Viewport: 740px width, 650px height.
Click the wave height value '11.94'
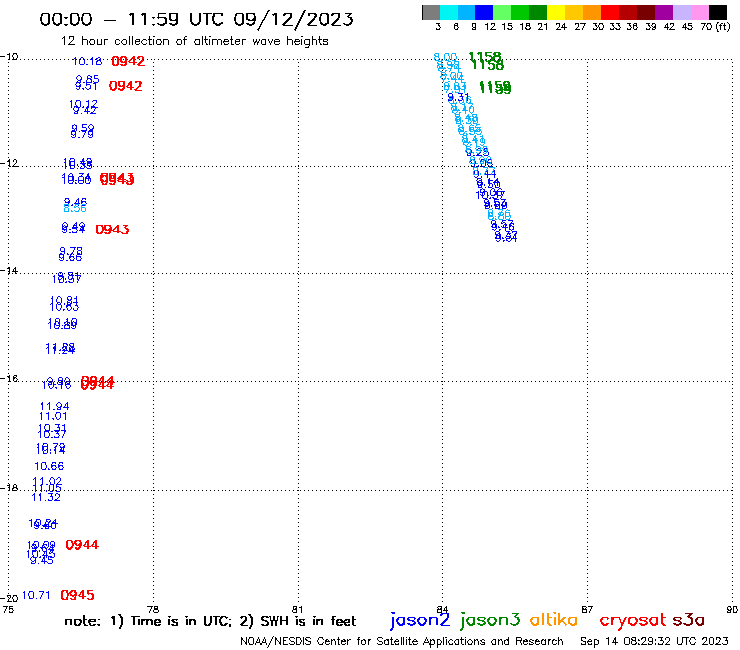[54, 406]
